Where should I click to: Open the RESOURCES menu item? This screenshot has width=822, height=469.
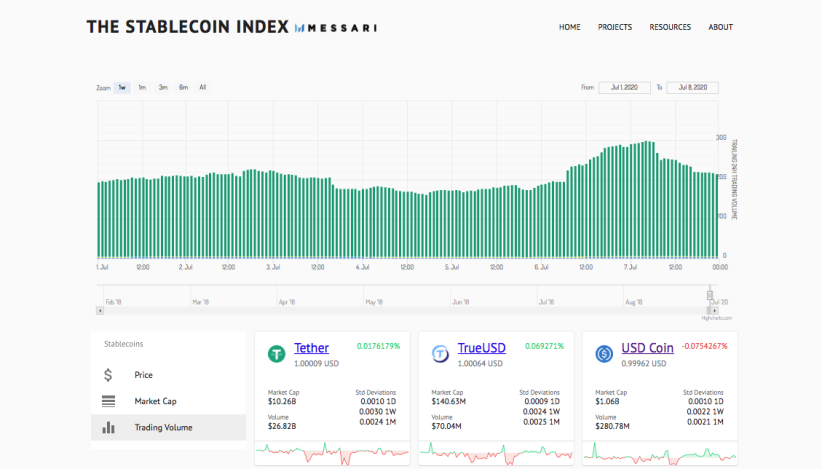[x=670, y=27]
